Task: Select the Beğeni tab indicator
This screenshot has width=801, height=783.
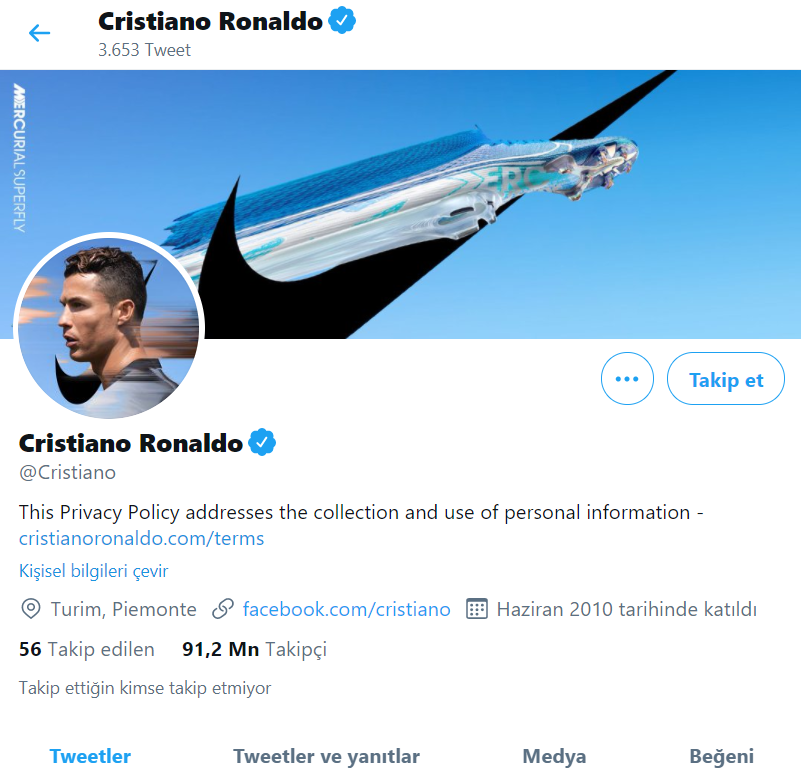Action: pyautogui.click(x=726, y=756)
